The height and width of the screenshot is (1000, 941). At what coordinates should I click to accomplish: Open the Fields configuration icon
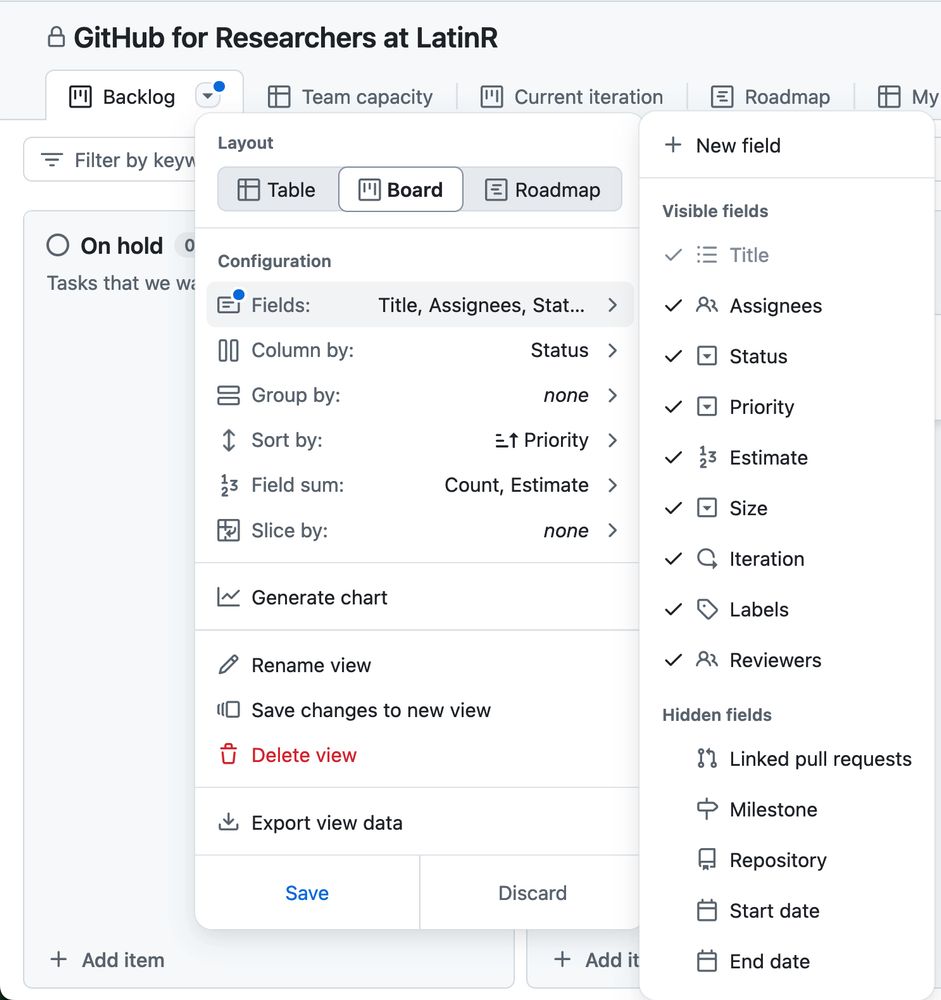229,305
